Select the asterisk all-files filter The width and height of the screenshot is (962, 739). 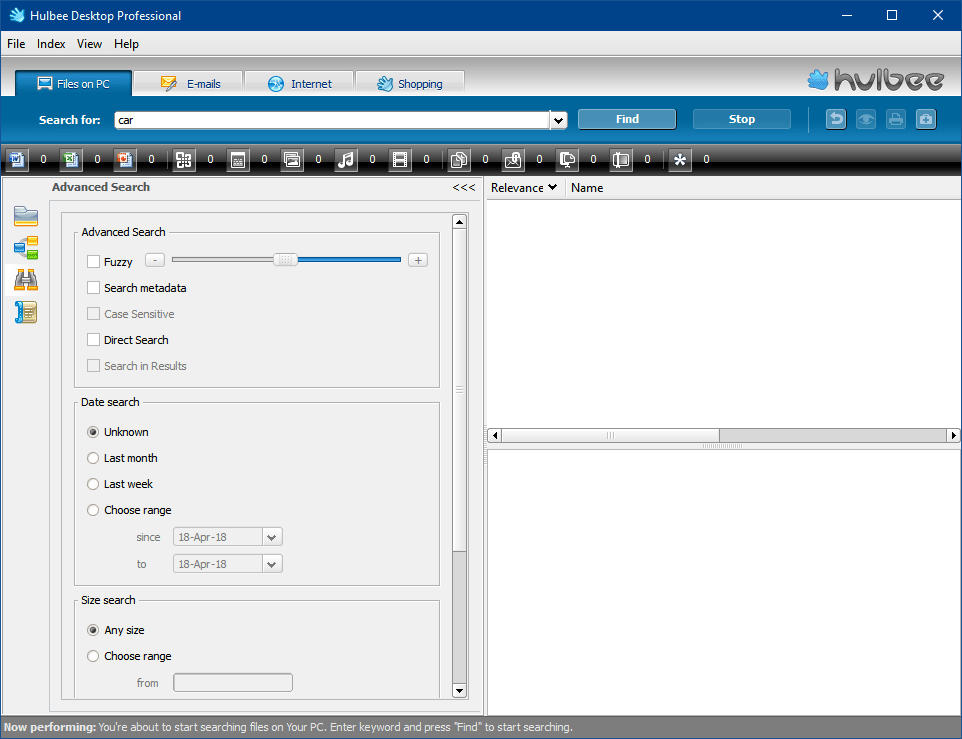[x=679, y=160]
